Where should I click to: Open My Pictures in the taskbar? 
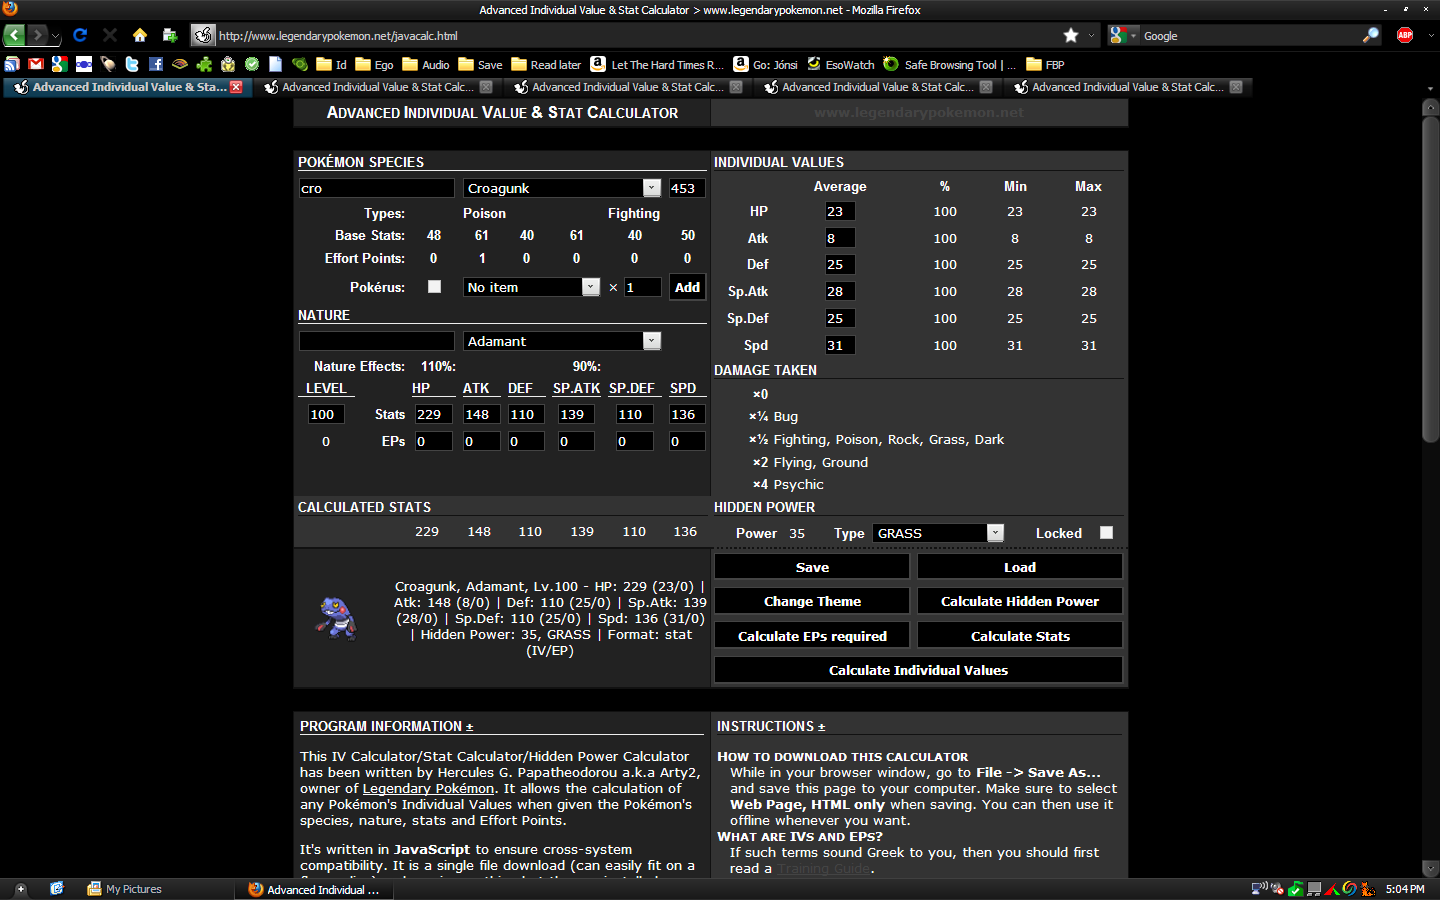click(125, 889)
